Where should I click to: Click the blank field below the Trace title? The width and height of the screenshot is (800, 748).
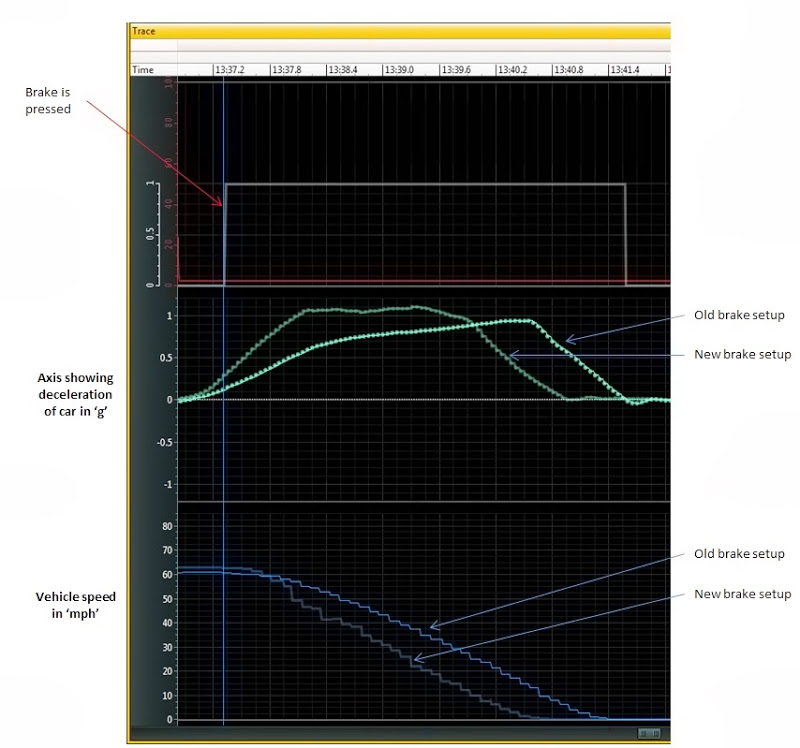pyautogui.click(x=400, y=46)
